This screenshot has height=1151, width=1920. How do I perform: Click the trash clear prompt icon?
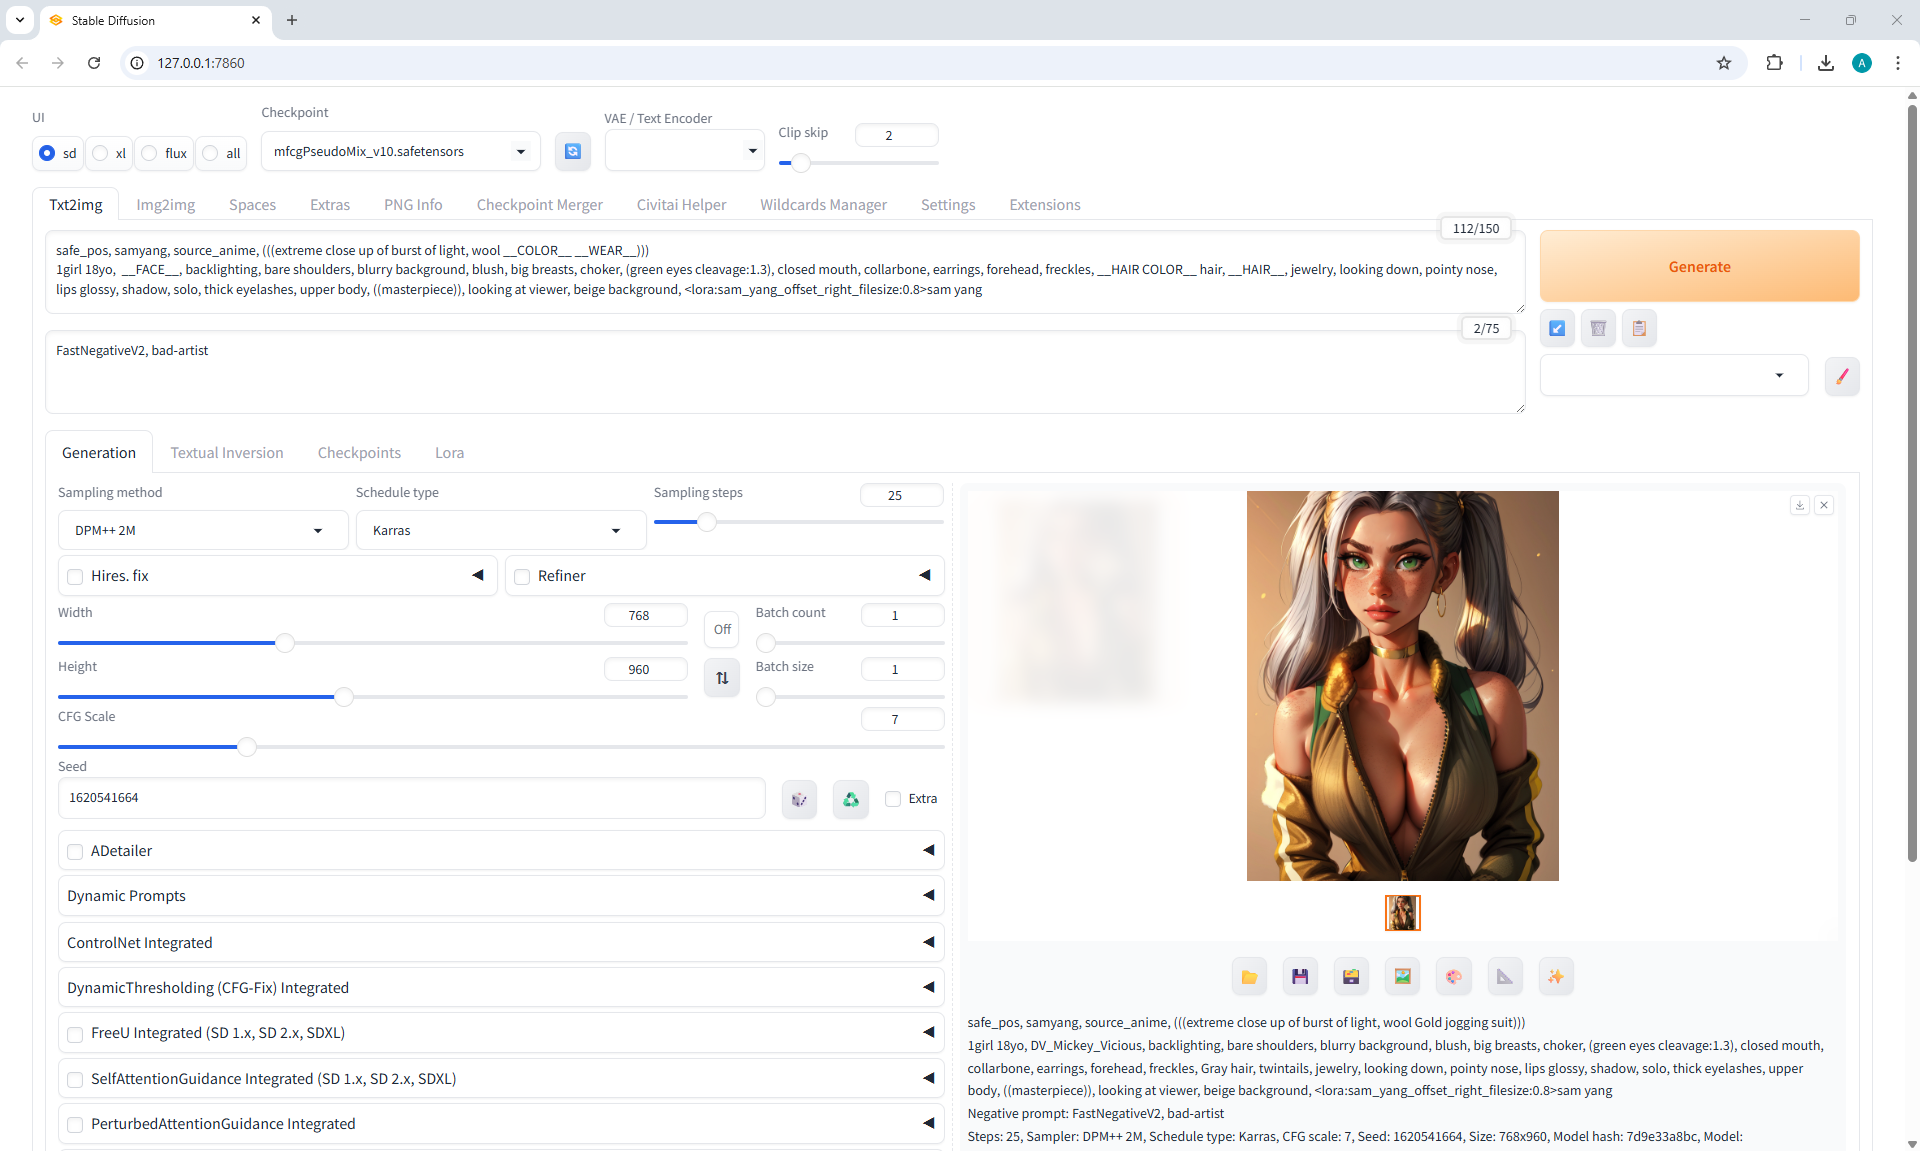(x=1598, y=328)
